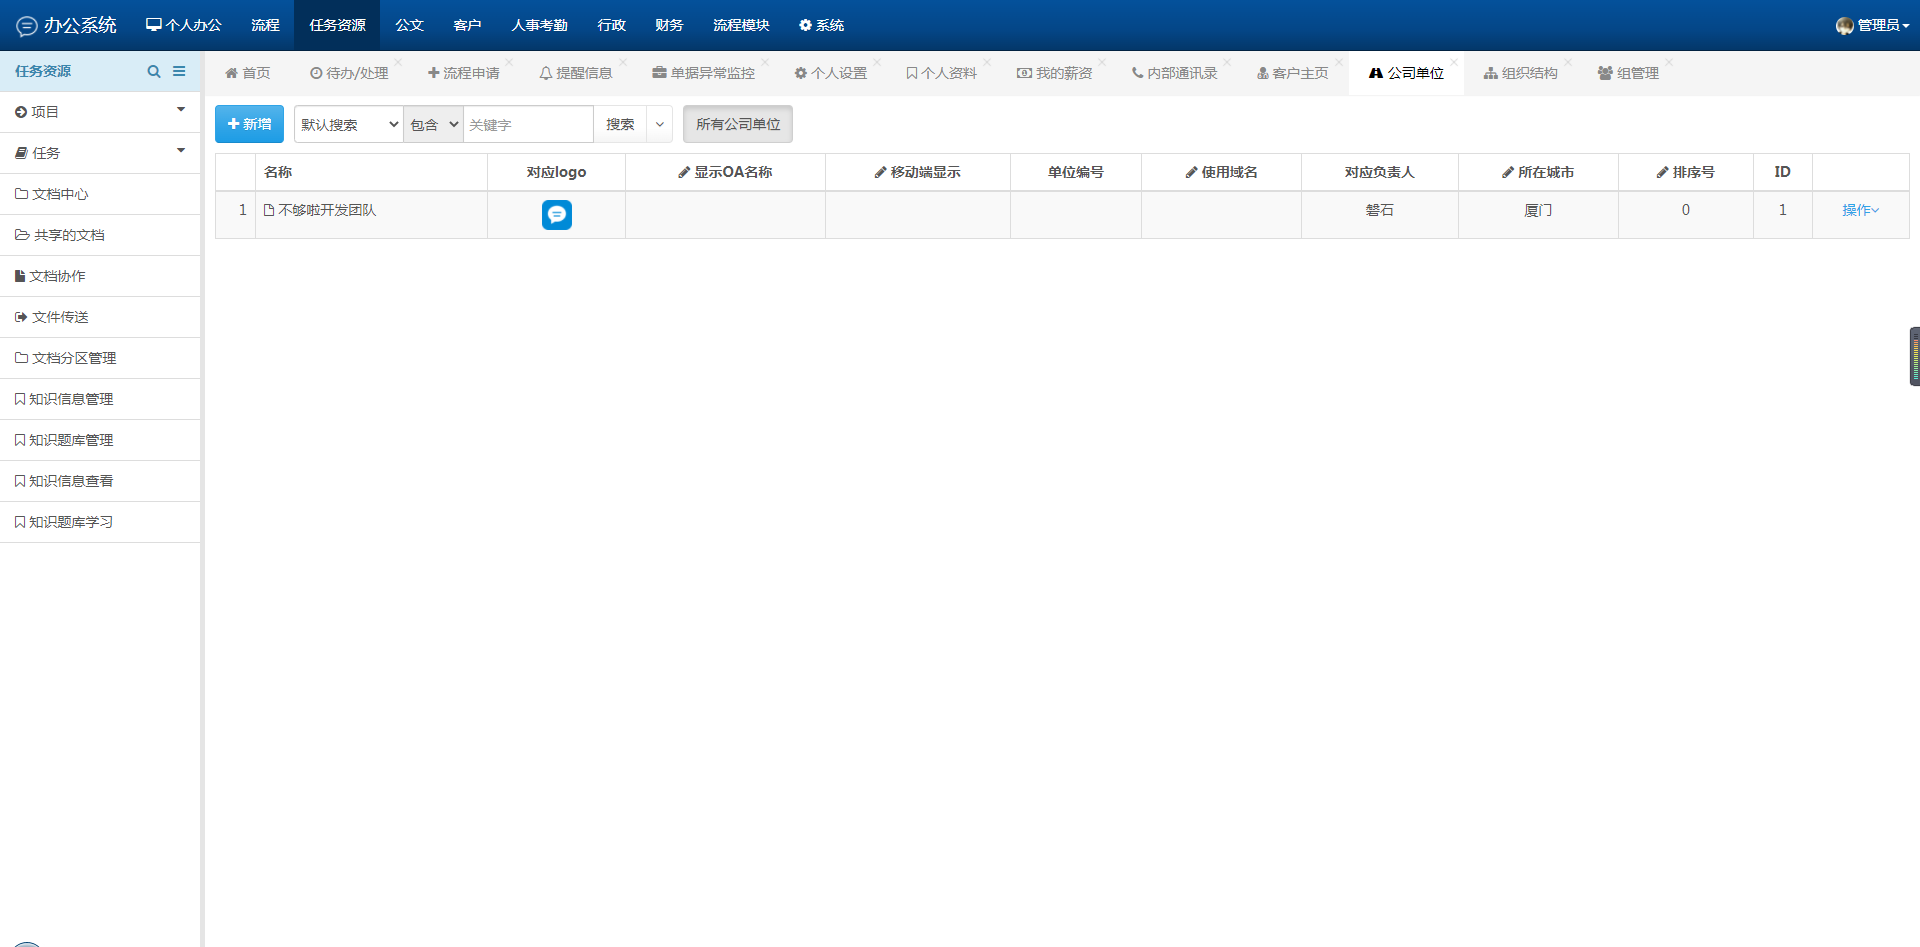The height and width of the screenshot is (947, 1920).
Task: Open the 默认搜索 dropdown
Action: (x=349, y=125)
